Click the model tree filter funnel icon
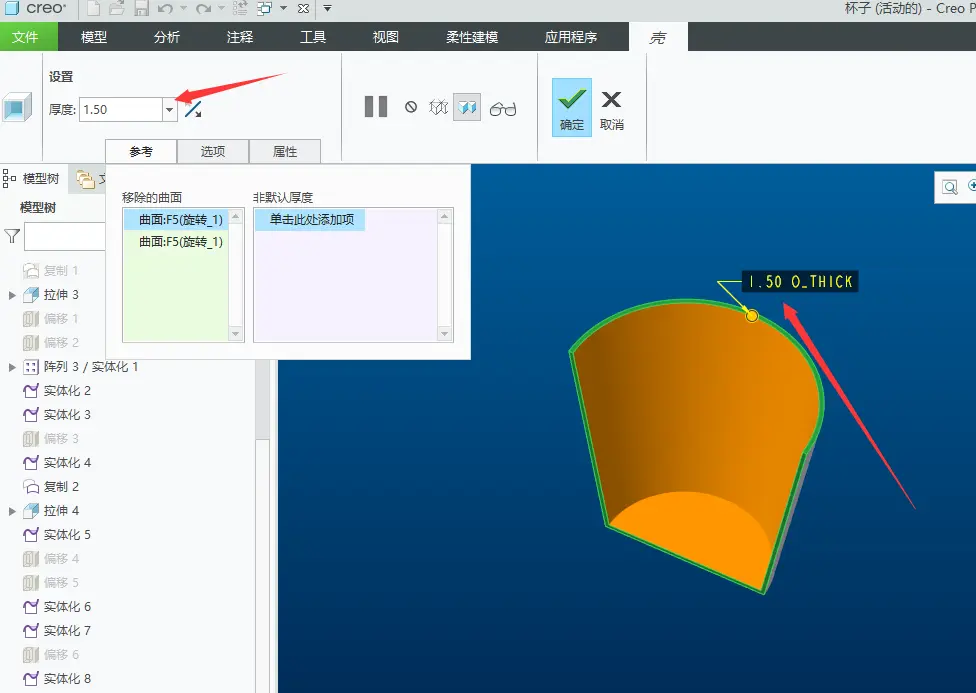 [x=12, y=237]
